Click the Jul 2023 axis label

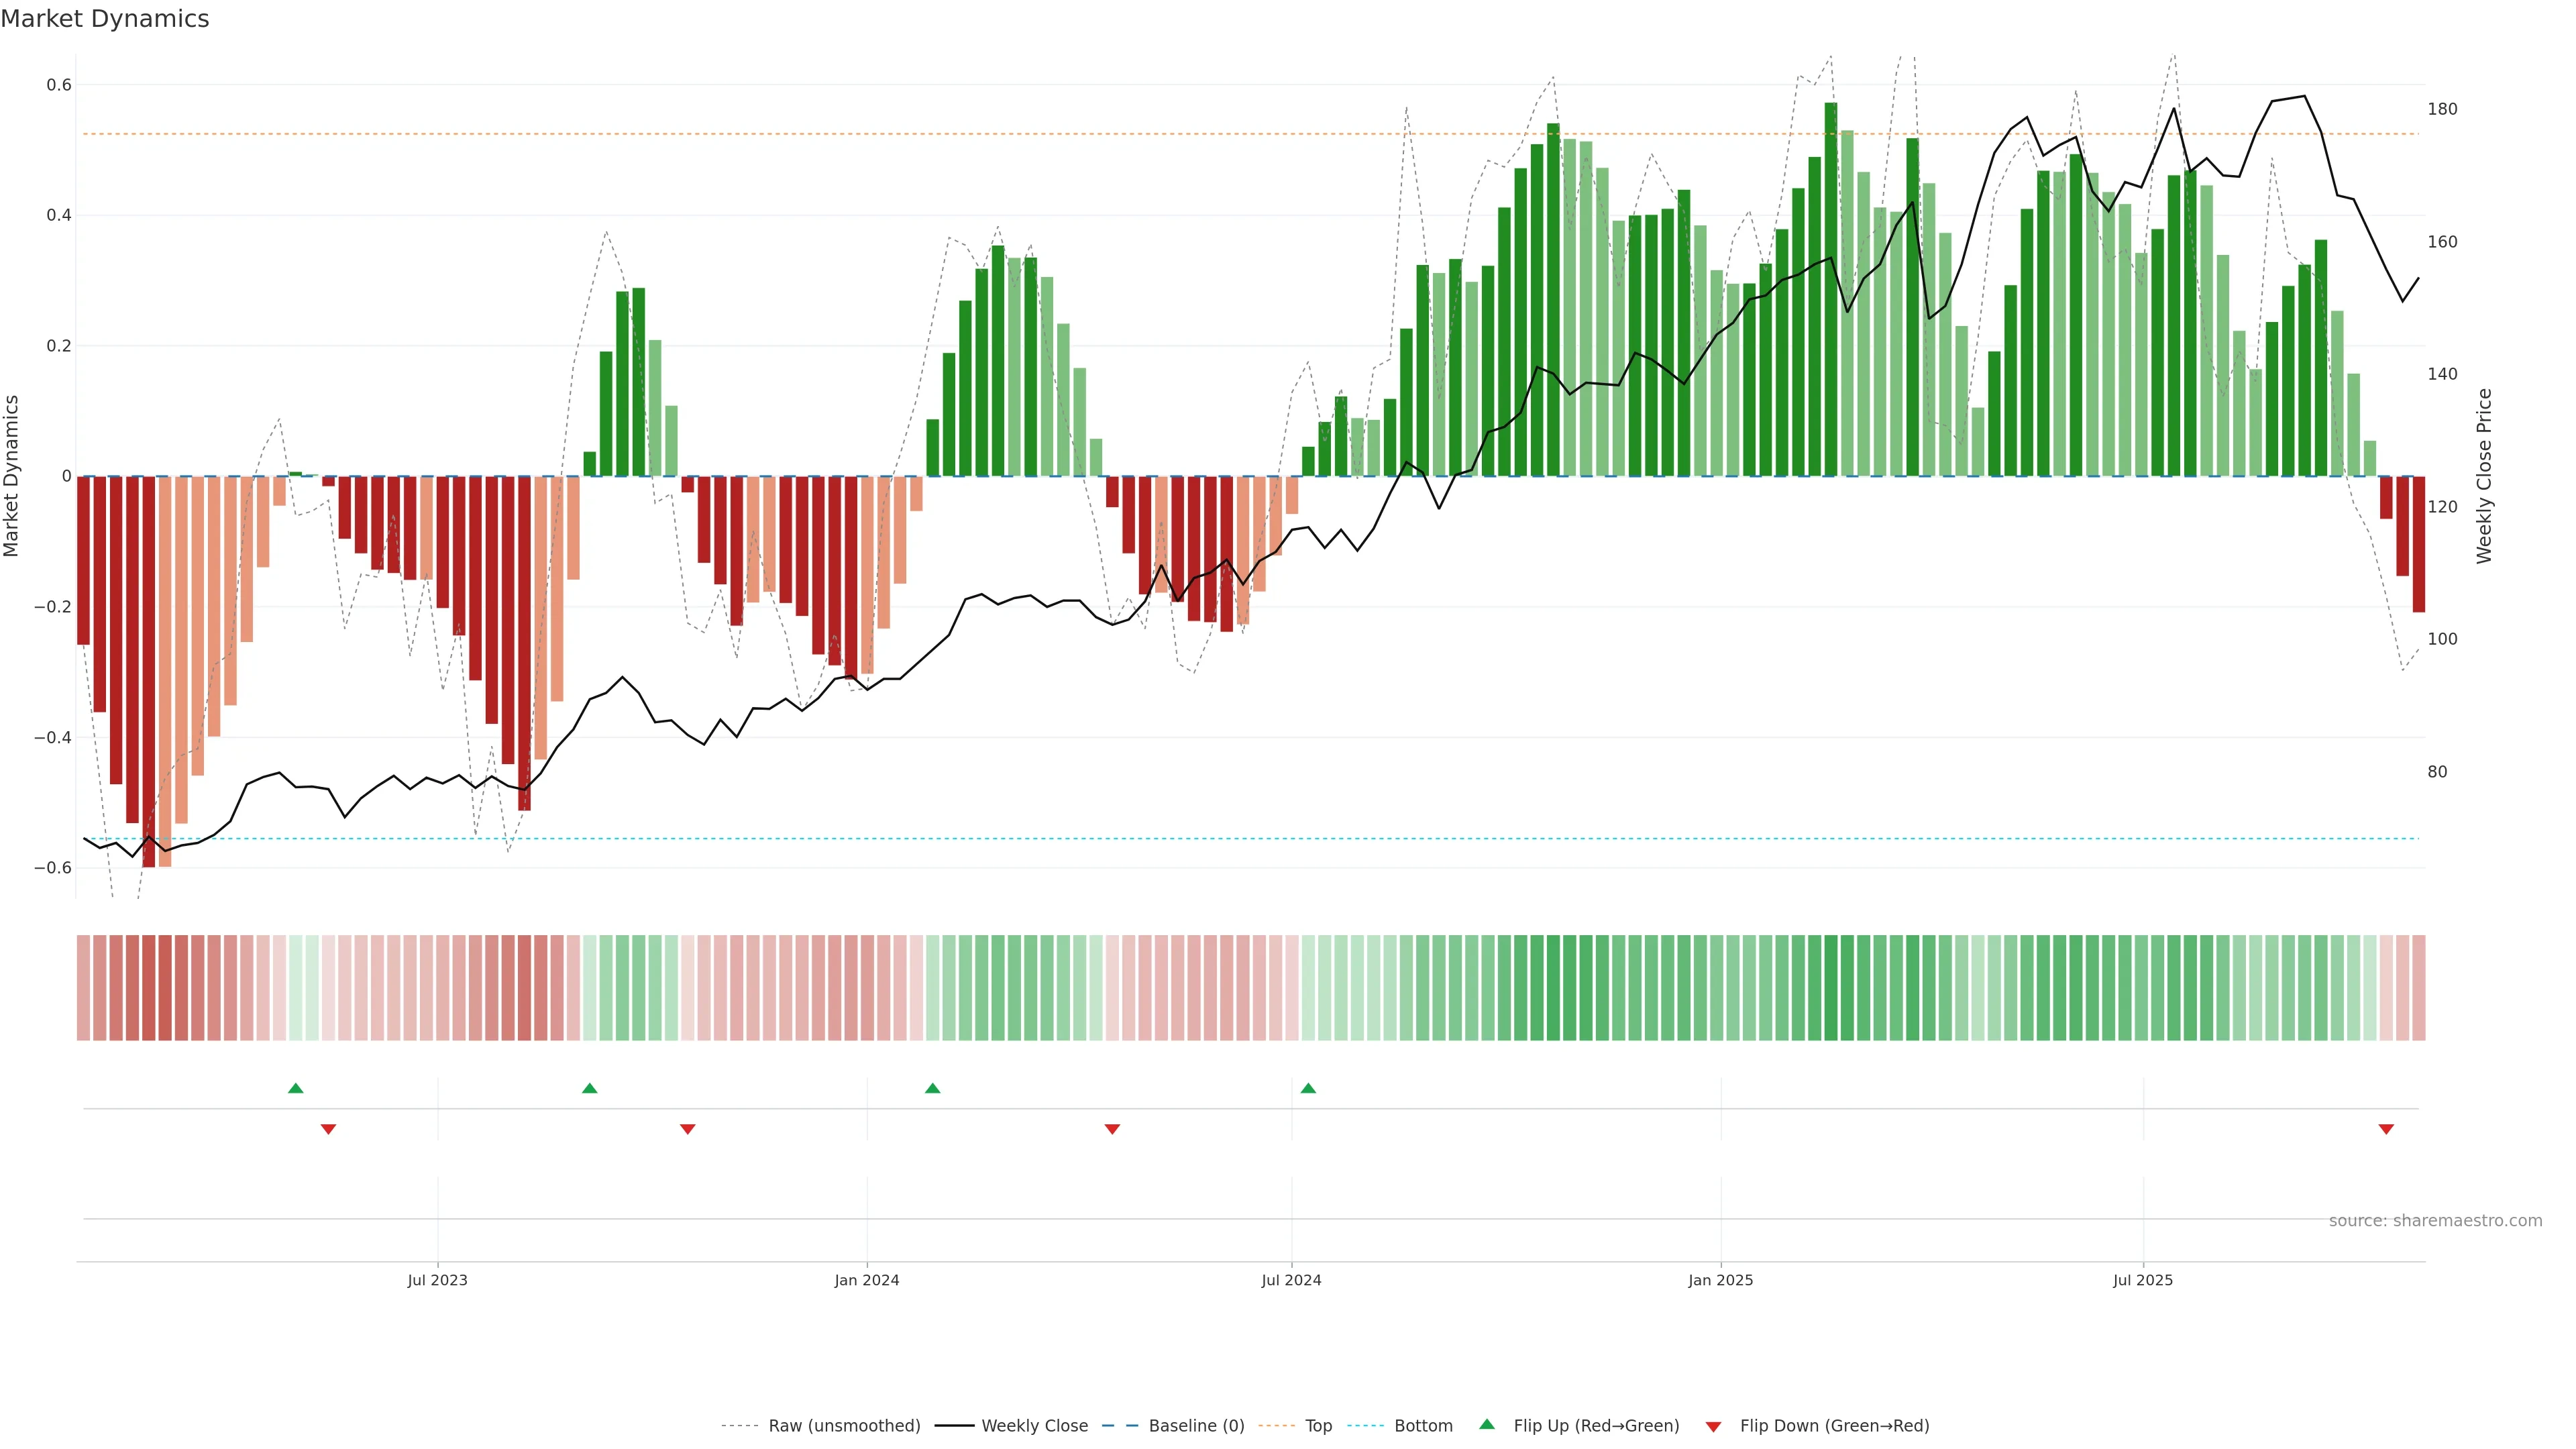(x=437, y=1280)
